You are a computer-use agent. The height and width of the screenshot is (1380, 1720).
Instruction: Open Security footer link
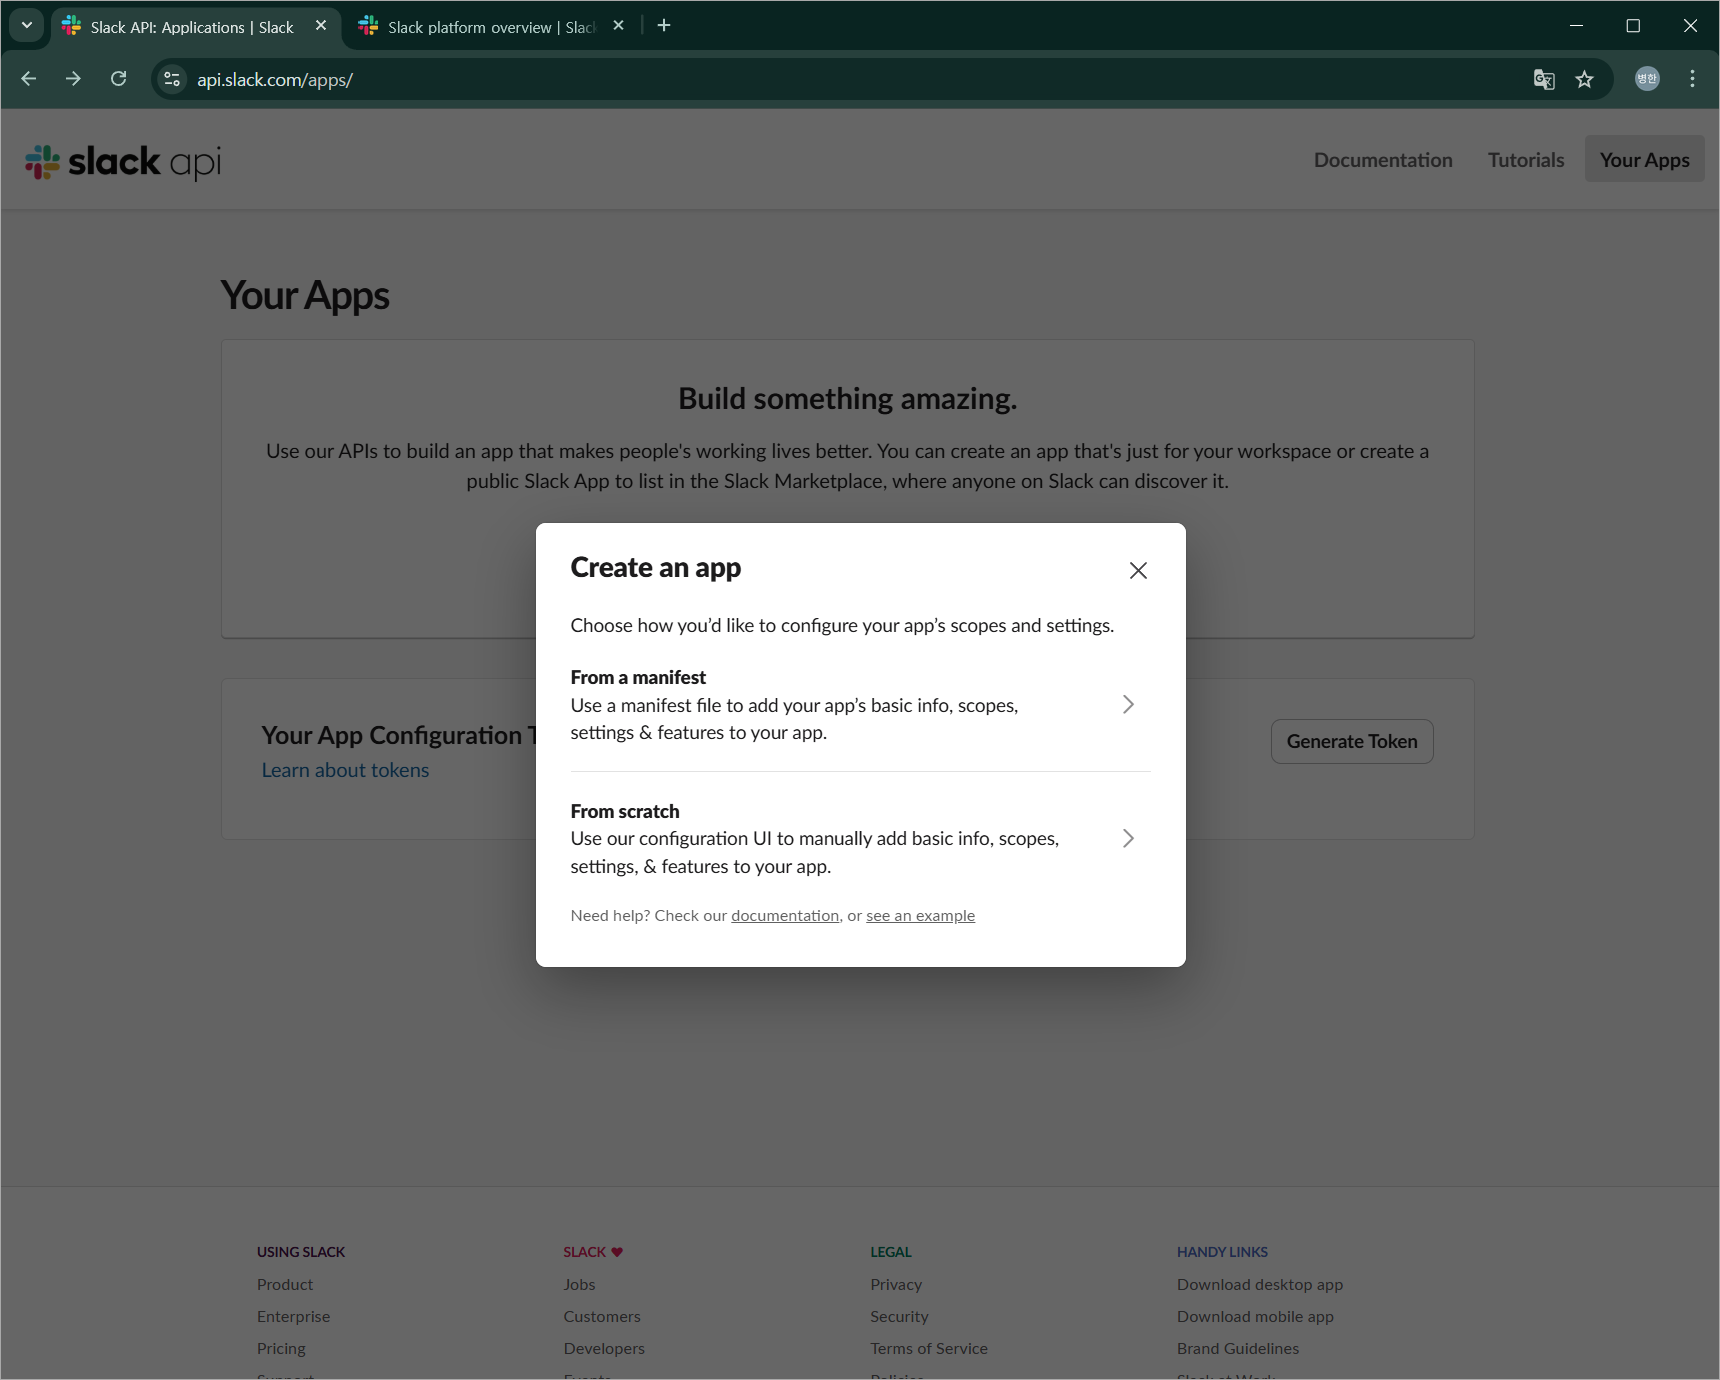[x=899, y=1316]
